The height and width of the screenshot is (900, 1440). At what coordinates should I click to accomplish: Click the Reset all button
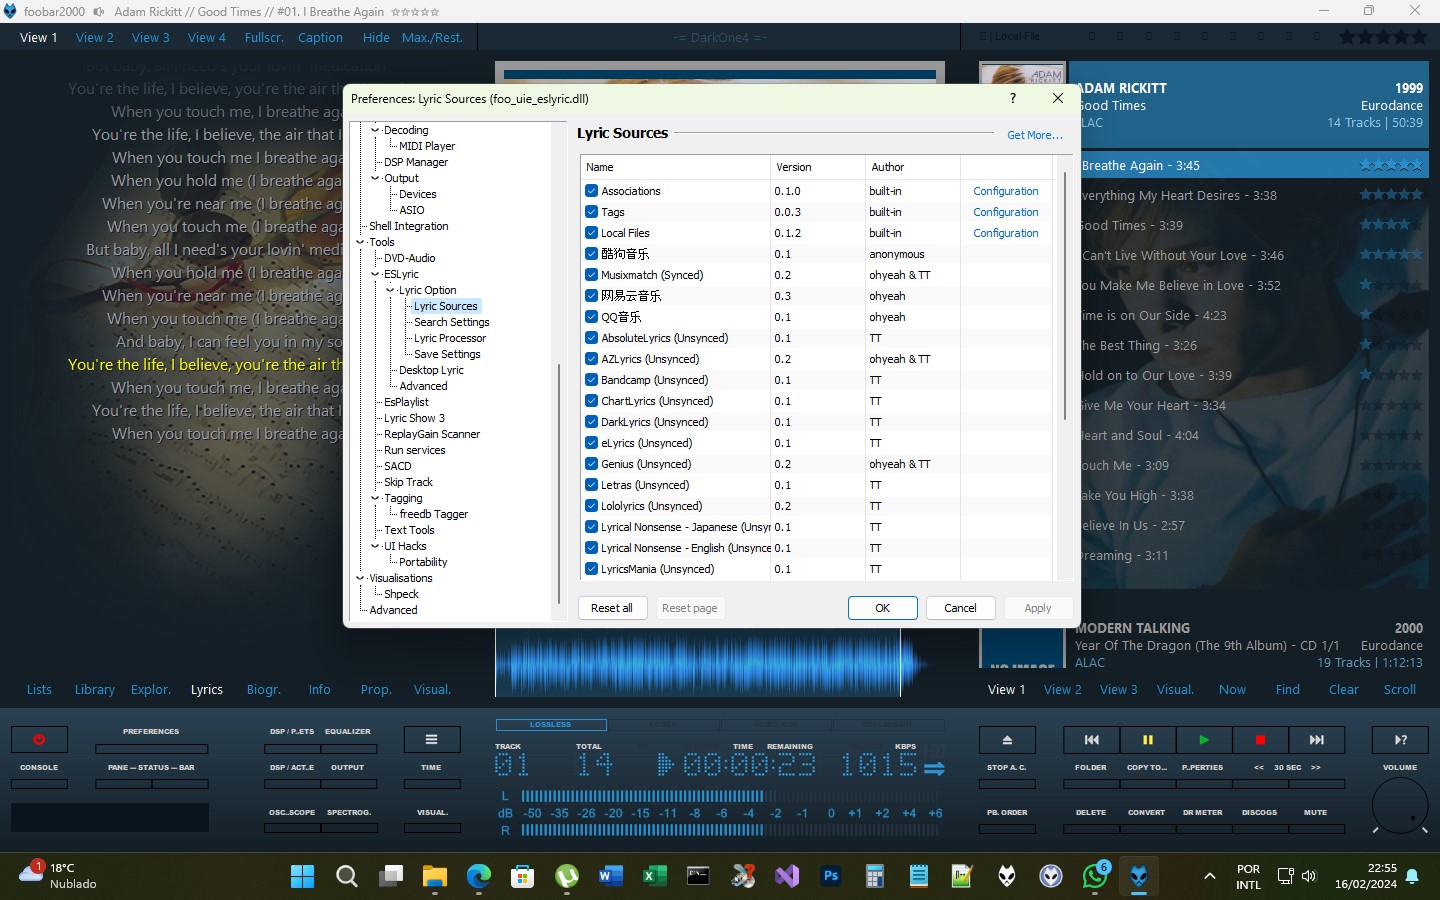click(611, 608)
